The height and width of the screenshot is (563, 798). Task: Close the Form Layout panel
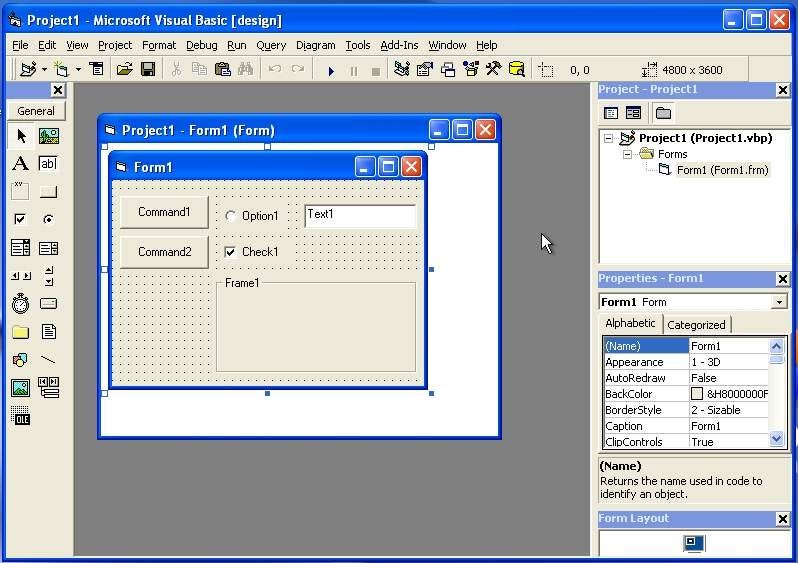coord(782,519)
